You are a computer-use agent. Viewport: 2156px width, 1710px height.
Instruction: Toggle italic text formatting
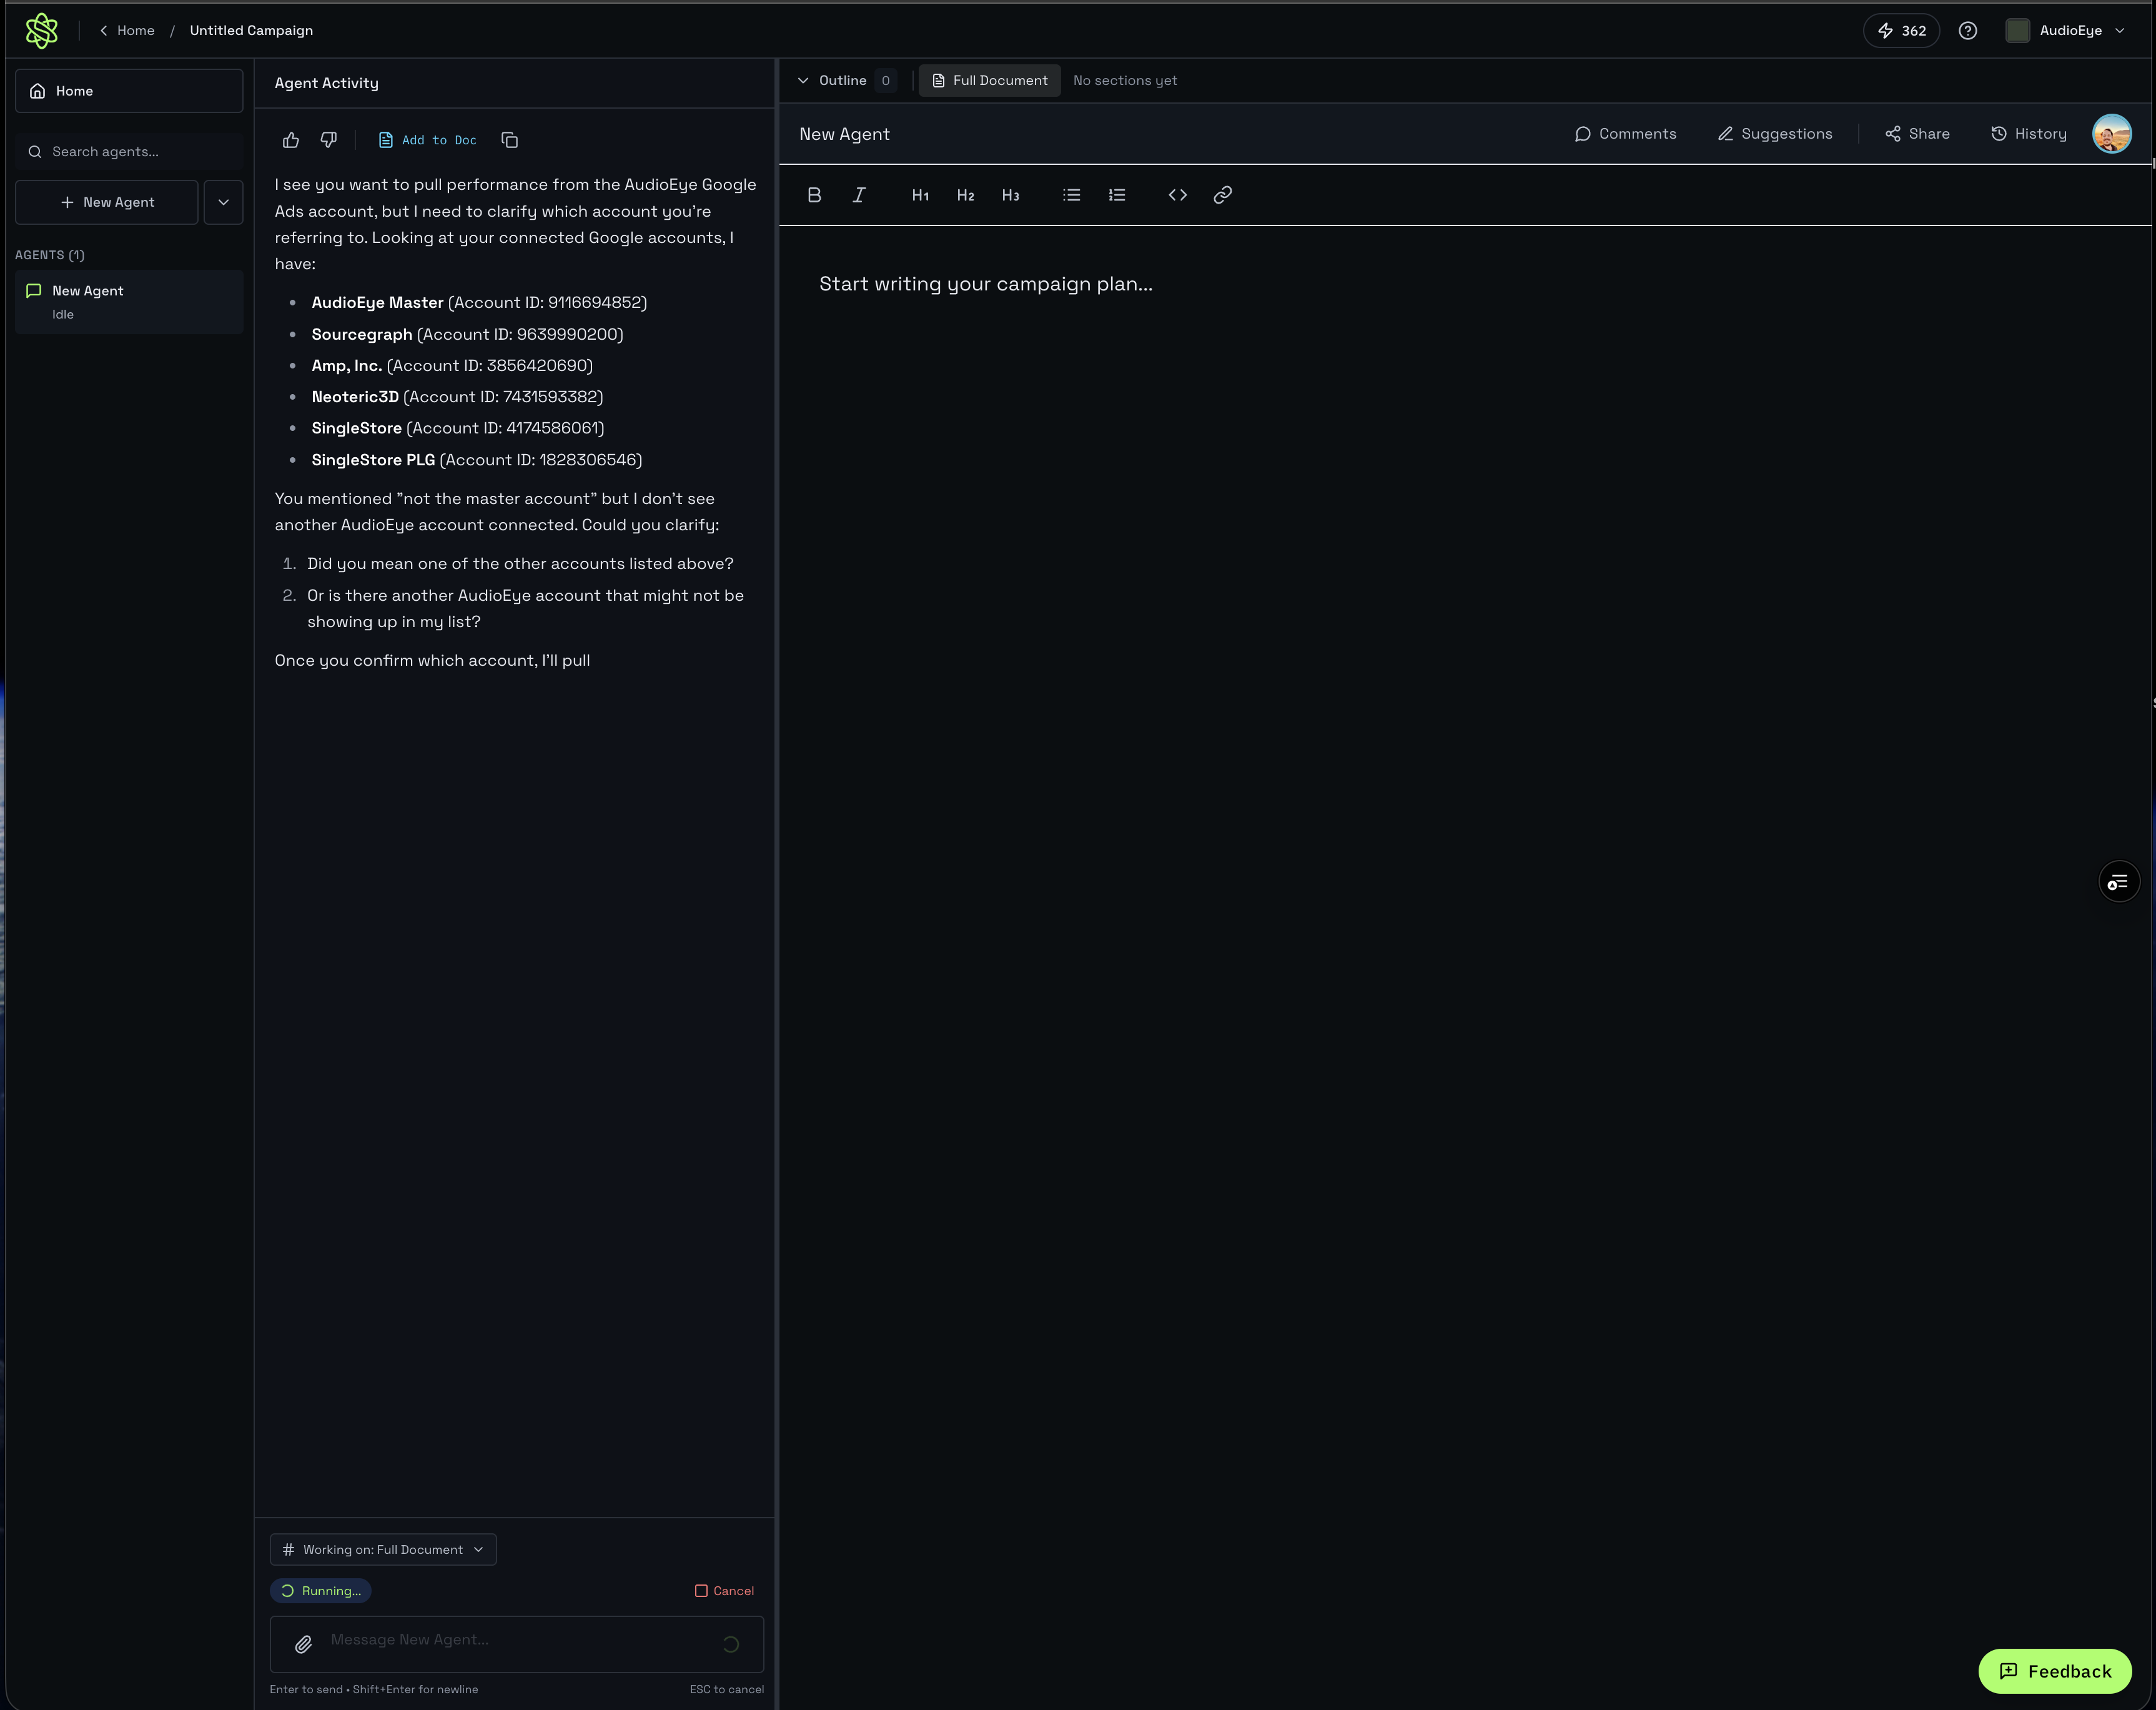858,195
